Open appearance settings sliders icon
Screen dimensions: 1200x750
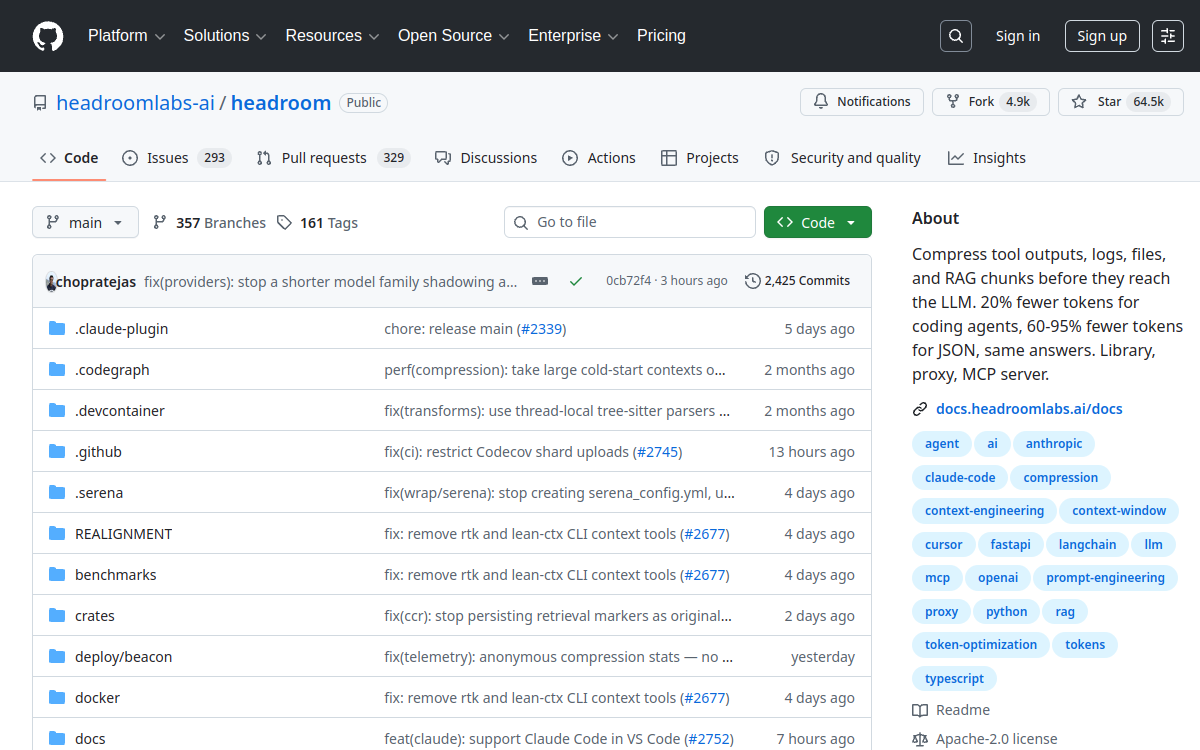1168,36
